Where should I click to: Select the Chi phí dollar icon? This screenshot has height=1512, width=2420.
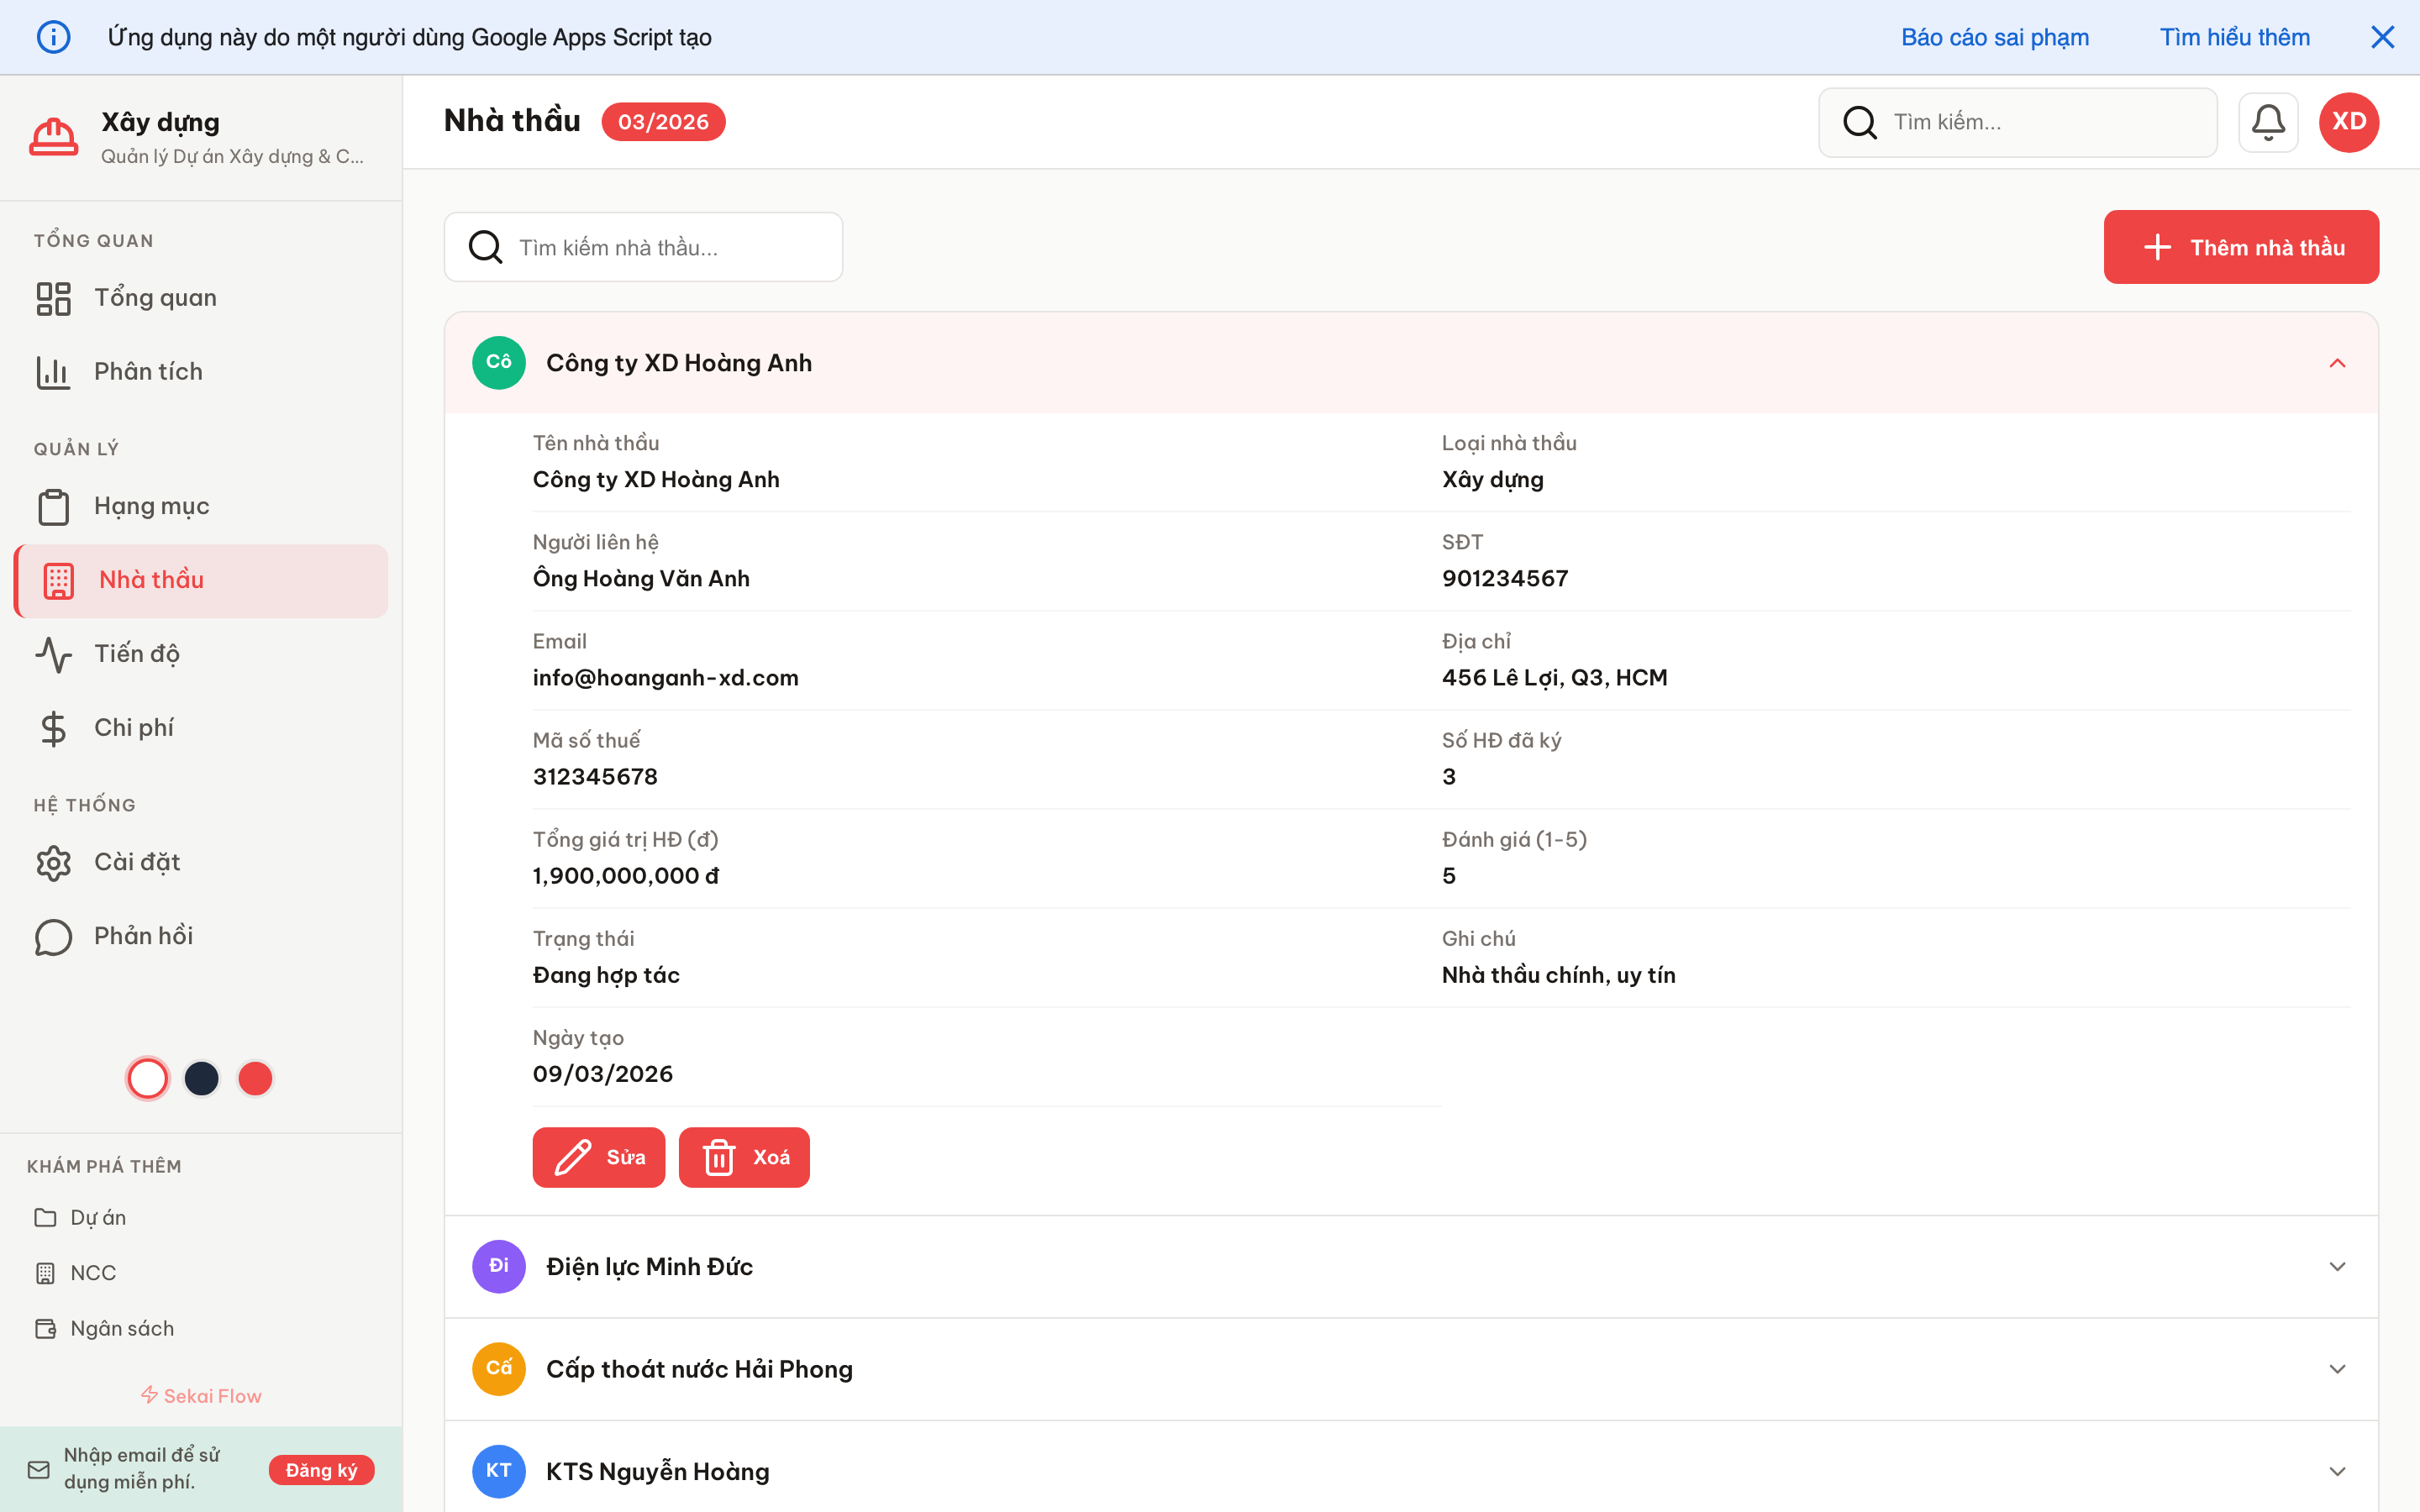53,728
